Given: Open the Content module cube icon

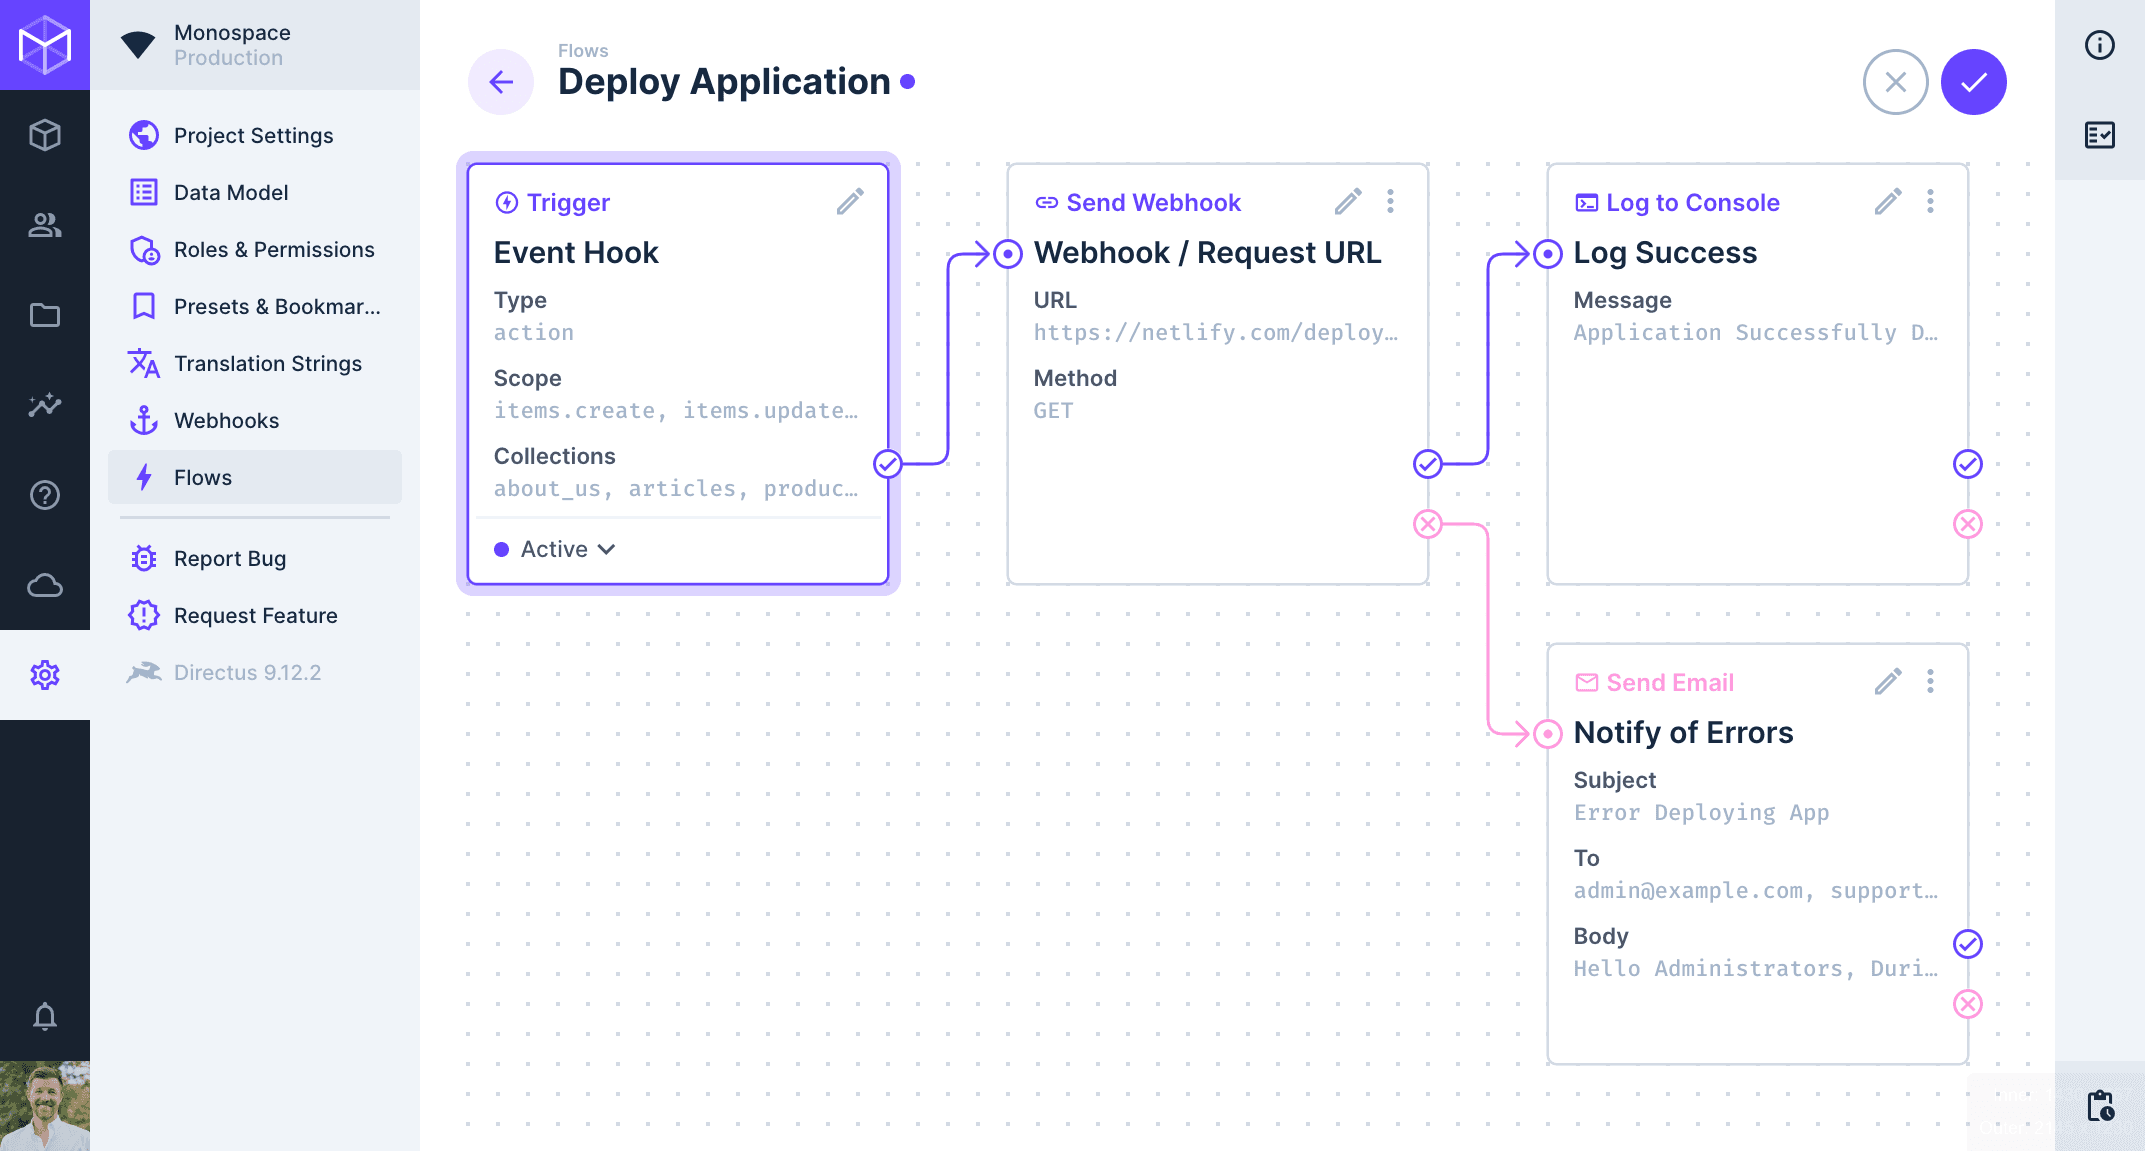Looking at the screenshot, I should click(45, 135).
